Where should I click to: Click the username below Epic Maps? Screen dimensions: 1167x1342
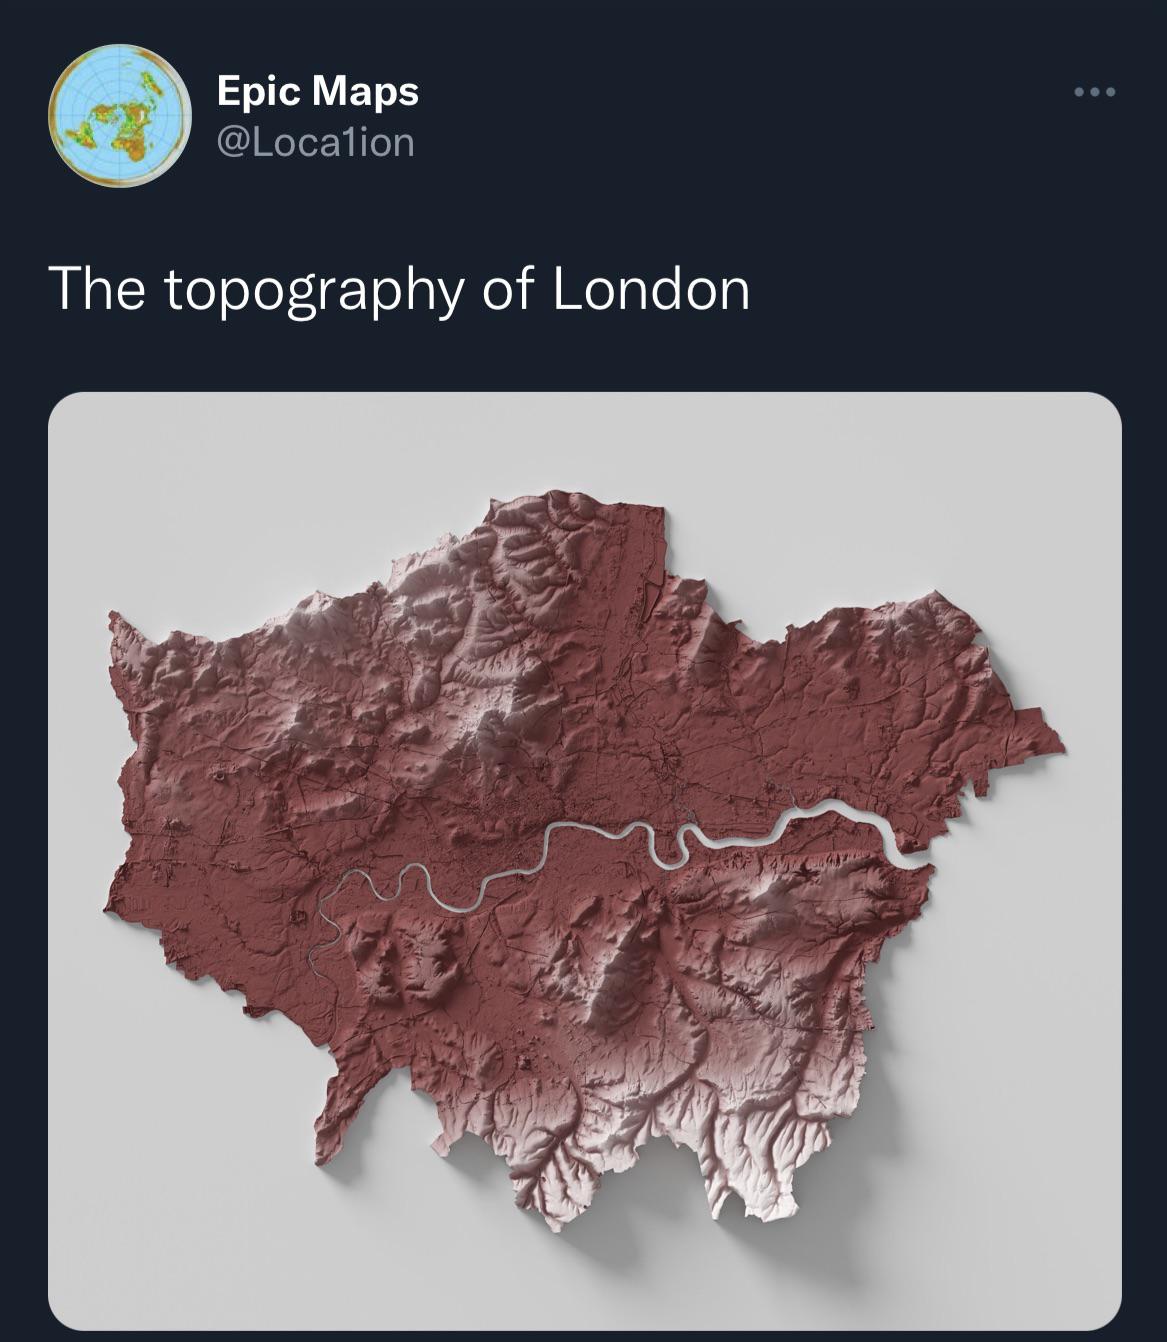(313, 143)
